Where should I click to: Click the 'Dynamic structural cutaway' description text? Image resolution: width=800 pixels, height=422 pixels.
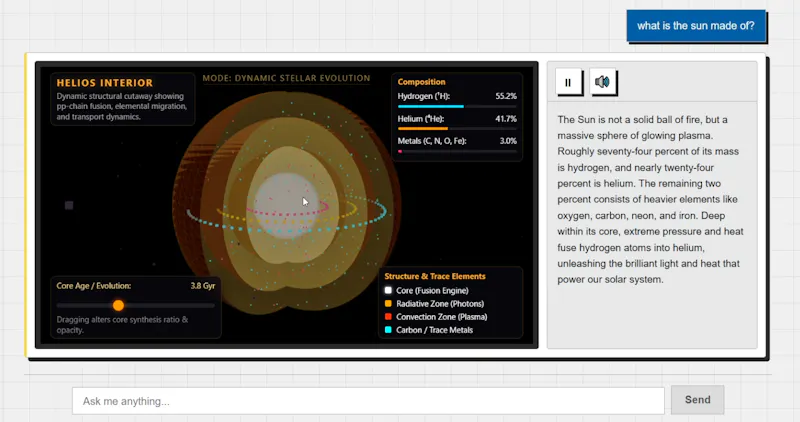(x=121, y=106)
